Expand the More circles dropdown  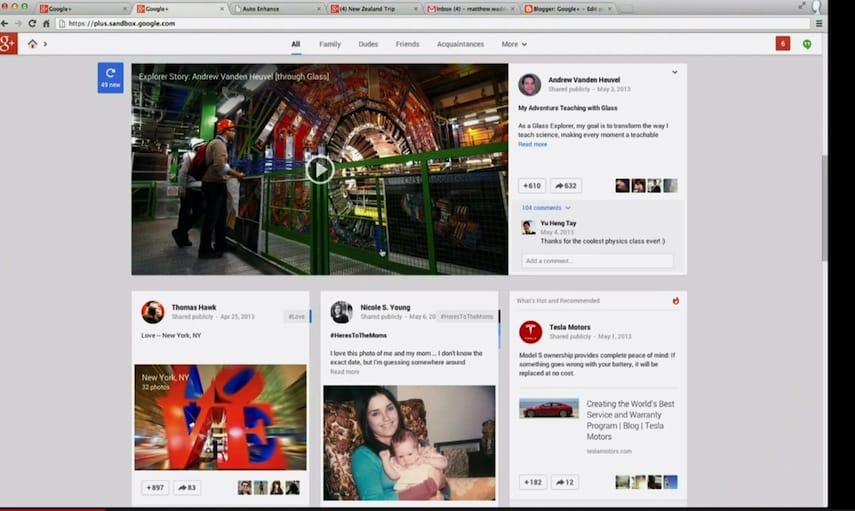514,44
